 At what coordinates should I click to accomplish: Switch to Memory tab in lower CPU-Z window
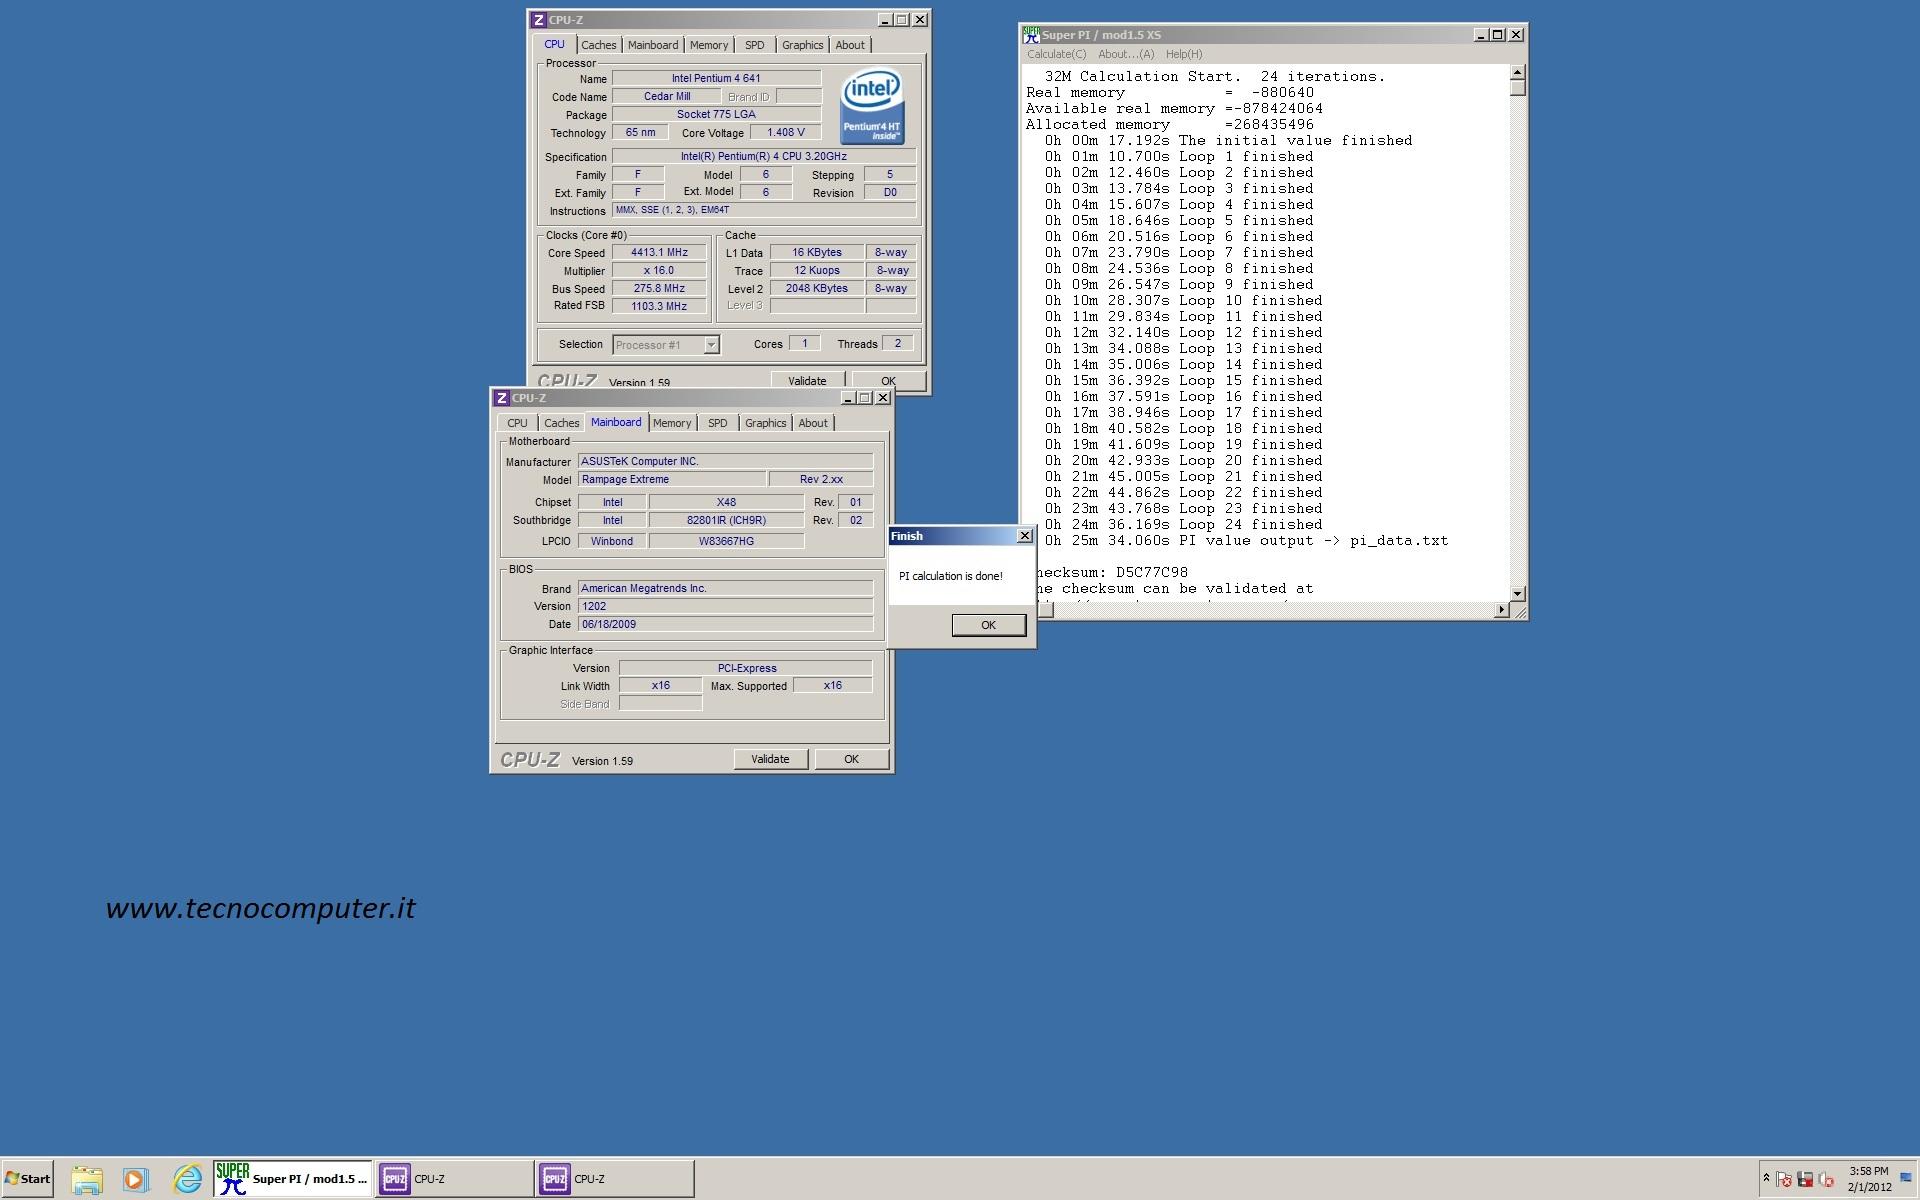pyautogui.click(x=672, y=423)
